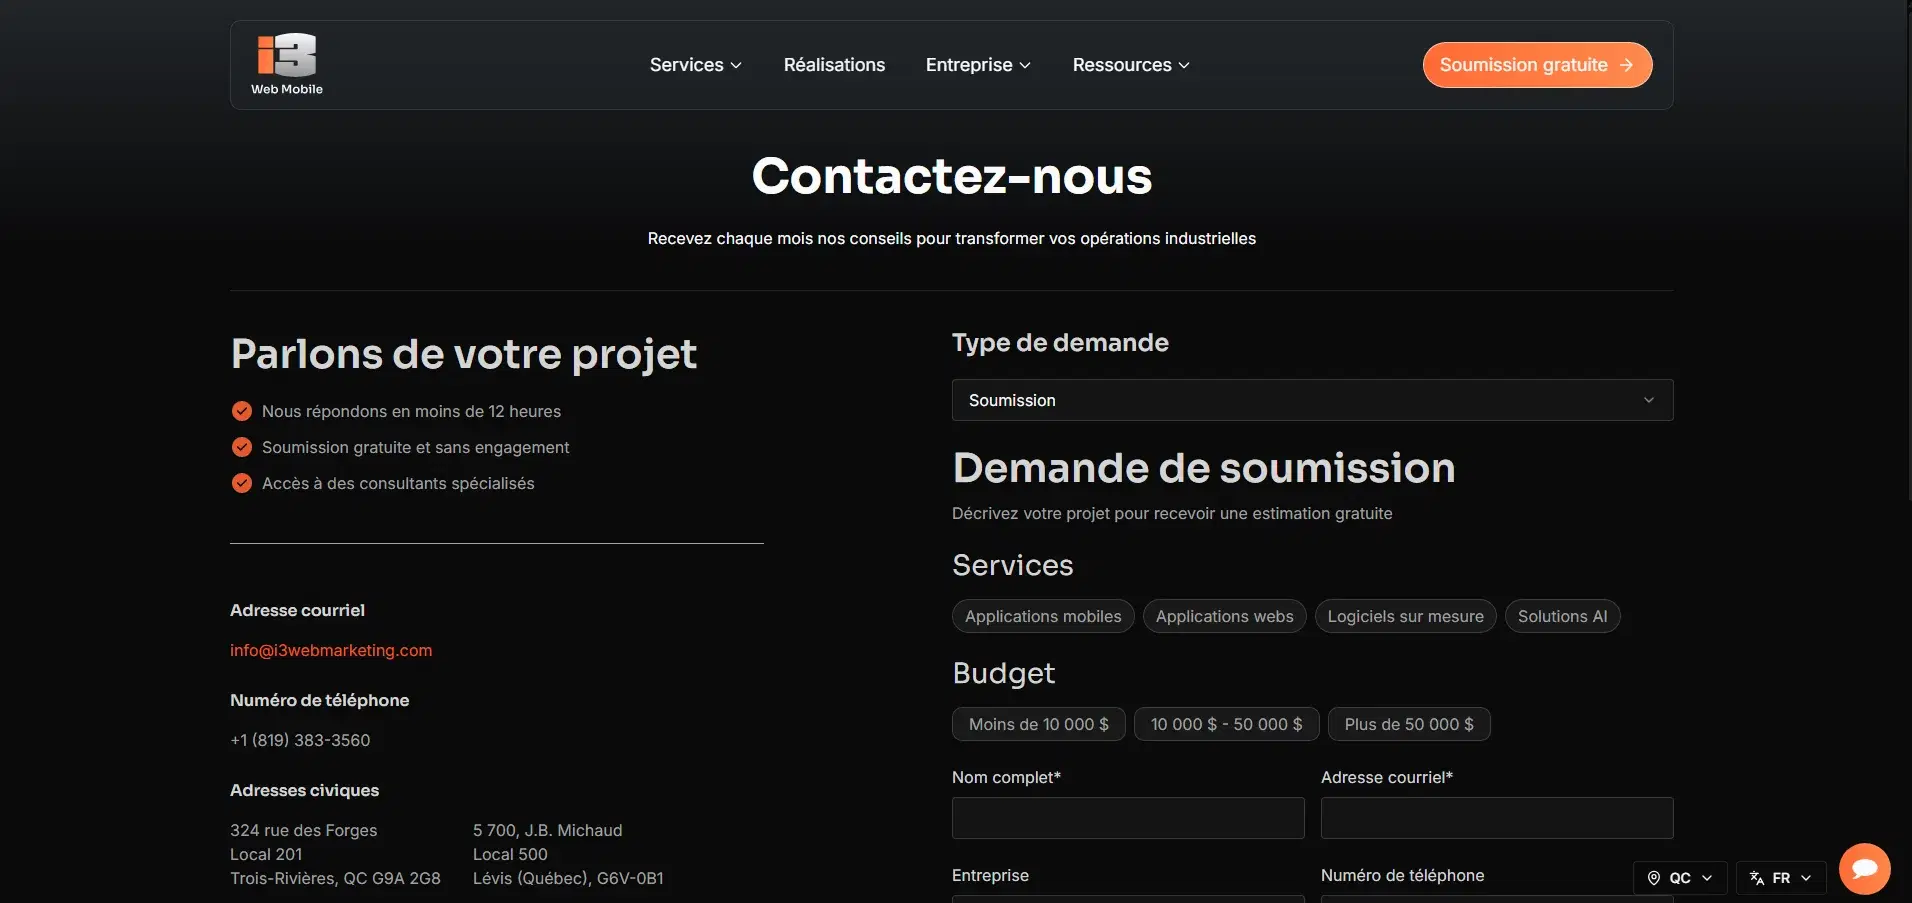Viewport: 1912px width, 903px height.
Task: Click the info@i3webmarketing.com email link
Action: coord(330,649)
